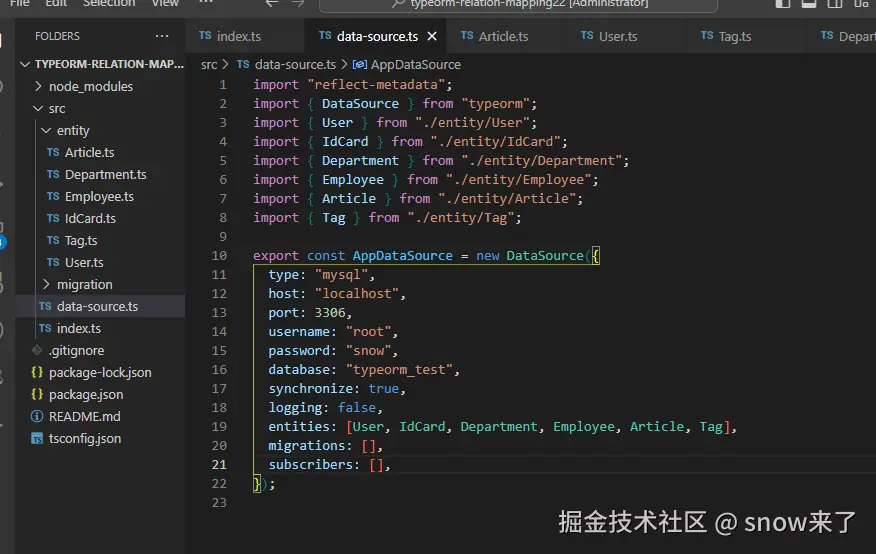Screen dimensions: 876x554
Task: Click the "localhost" host string
Action: click(x=356, y=294)
